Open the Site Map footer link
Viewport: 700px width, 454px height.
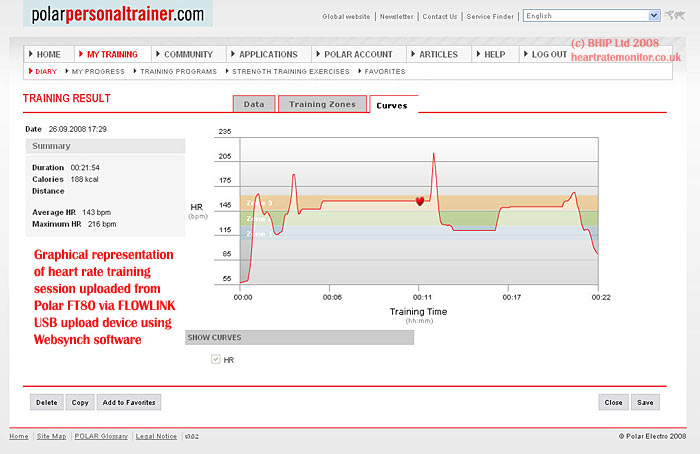(51, 436)
